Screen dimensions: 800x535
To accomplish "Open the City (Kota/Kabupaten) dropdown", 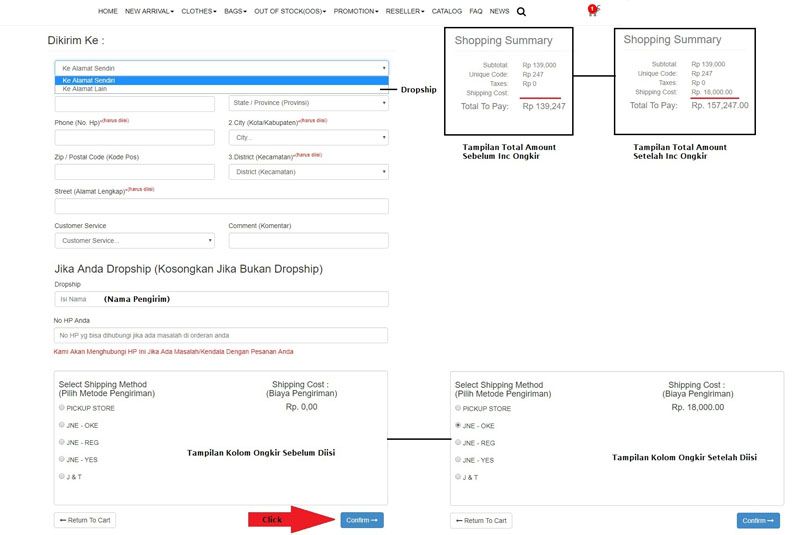I will click(x=308, y=137).
